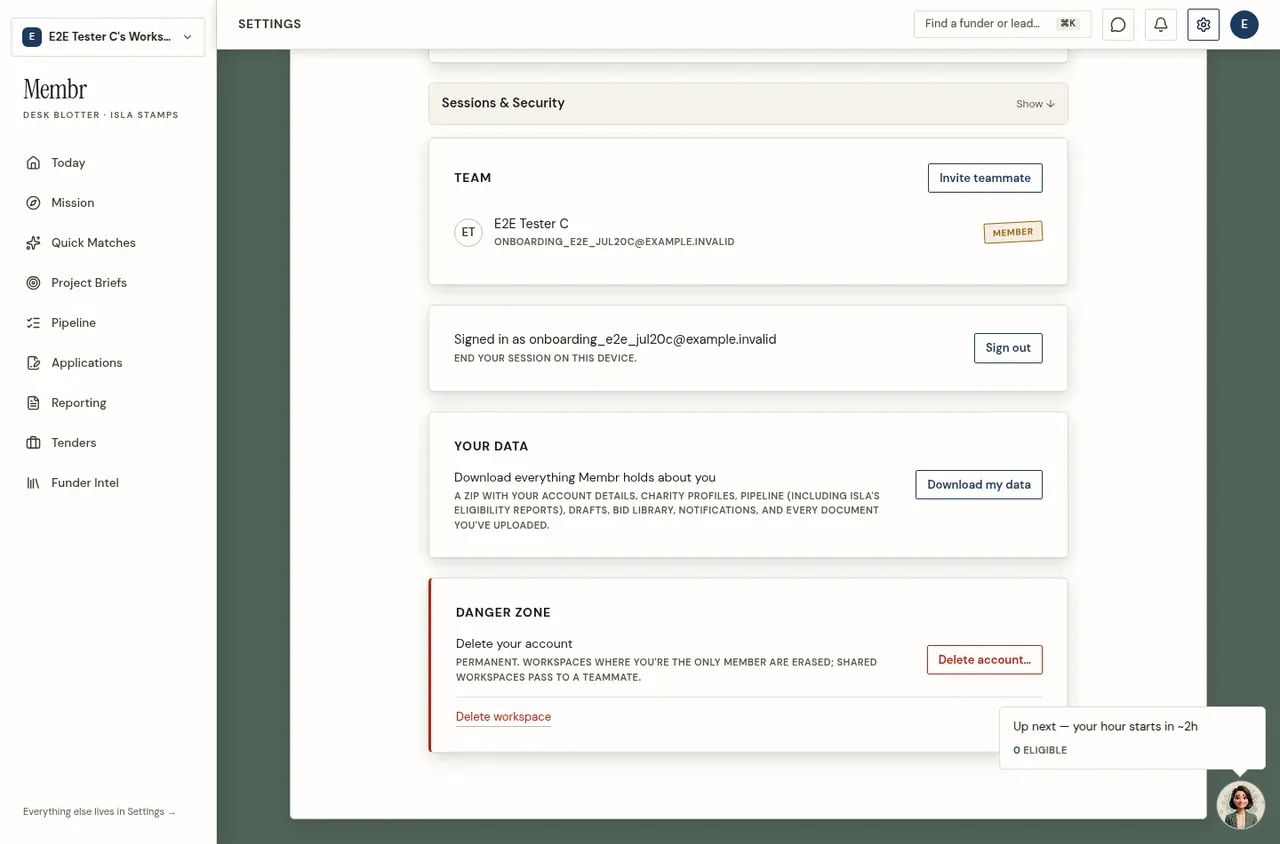Click the Quick Matches sparkle icon

(33, 243)
